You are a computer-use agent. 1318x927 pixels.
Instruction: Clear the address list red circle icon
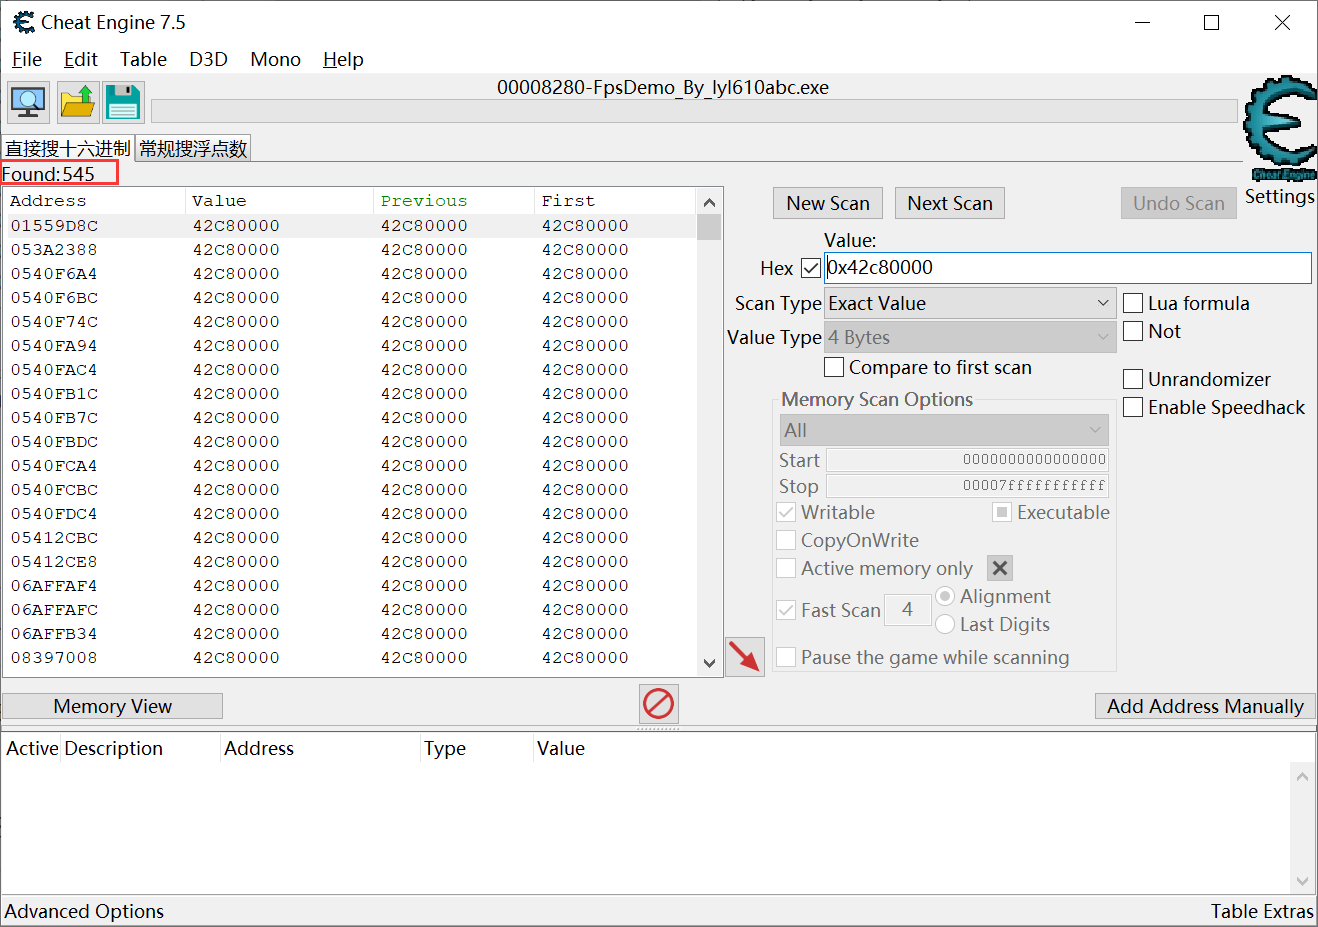click(658, 704)
